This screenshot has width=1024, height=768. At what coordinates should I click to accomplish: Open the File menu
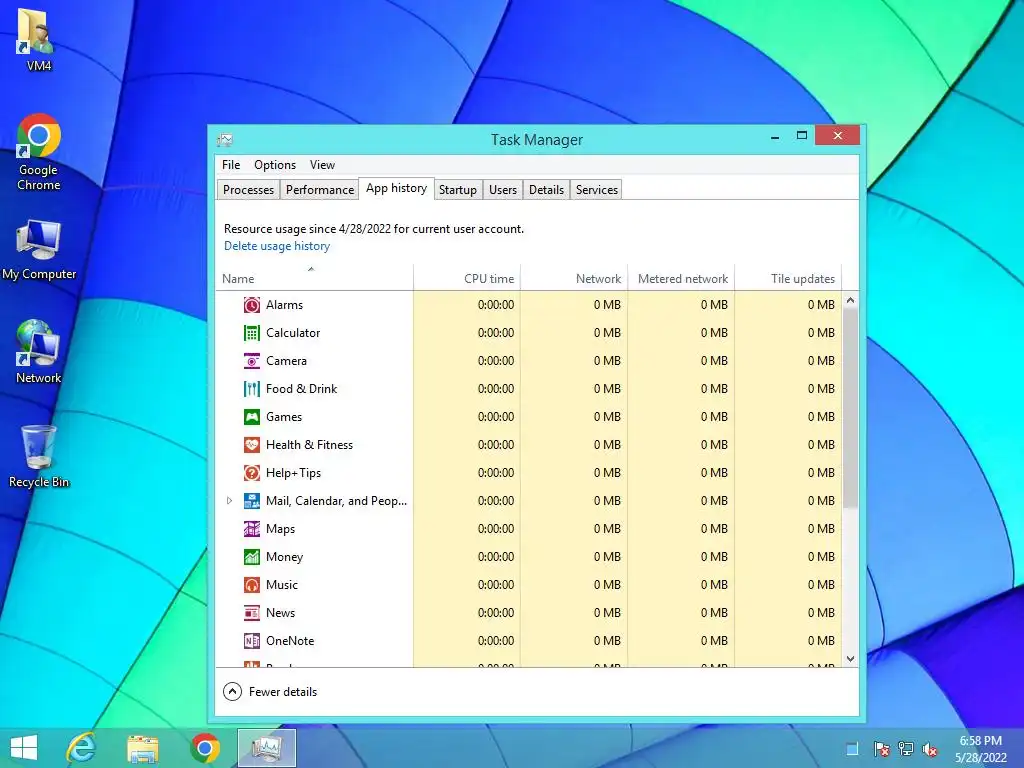pos(231,165)
